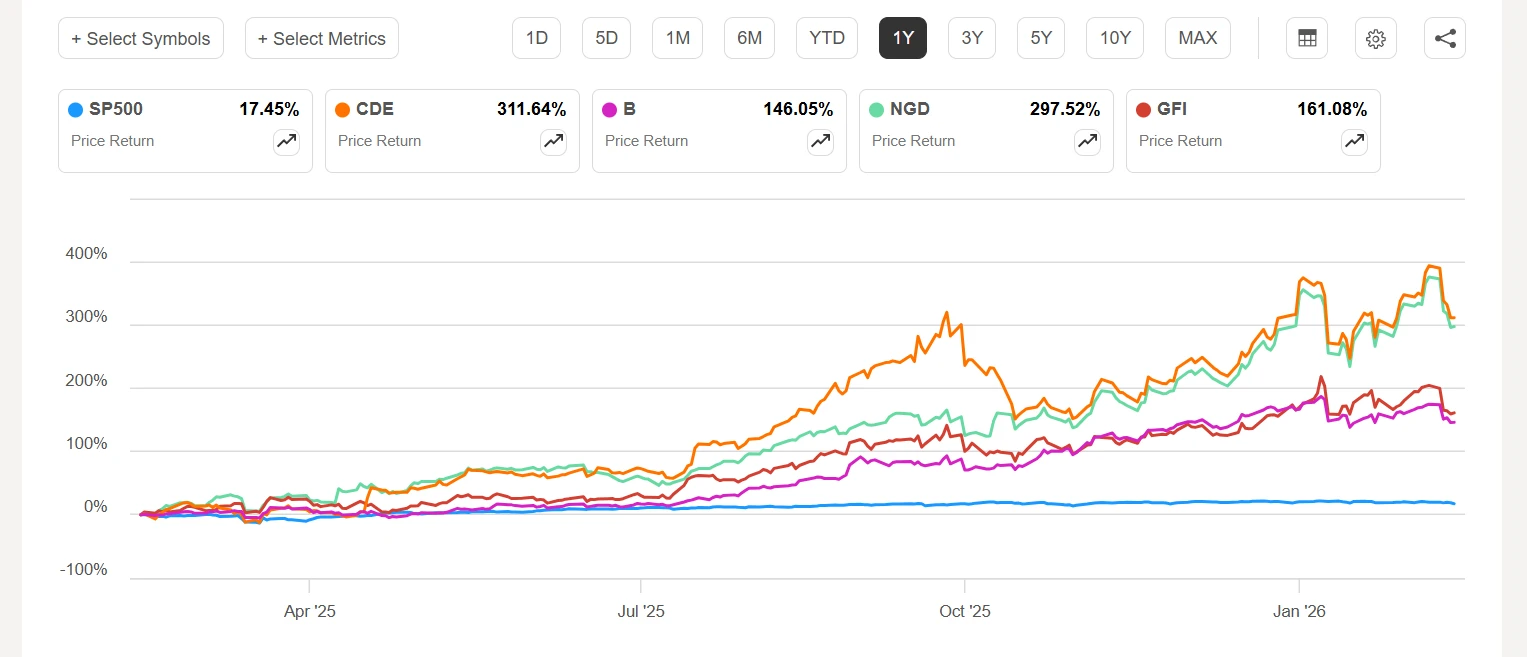Open the table data view icon
The height and width of the screenshot is (657, 1527).
(1306, 38)
